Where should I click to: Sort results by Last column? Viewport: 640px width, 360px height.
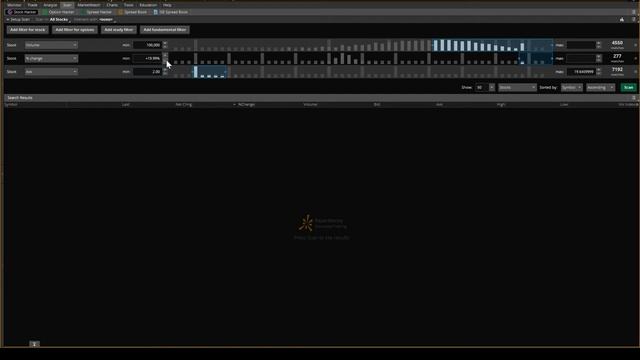click(126, 104)
